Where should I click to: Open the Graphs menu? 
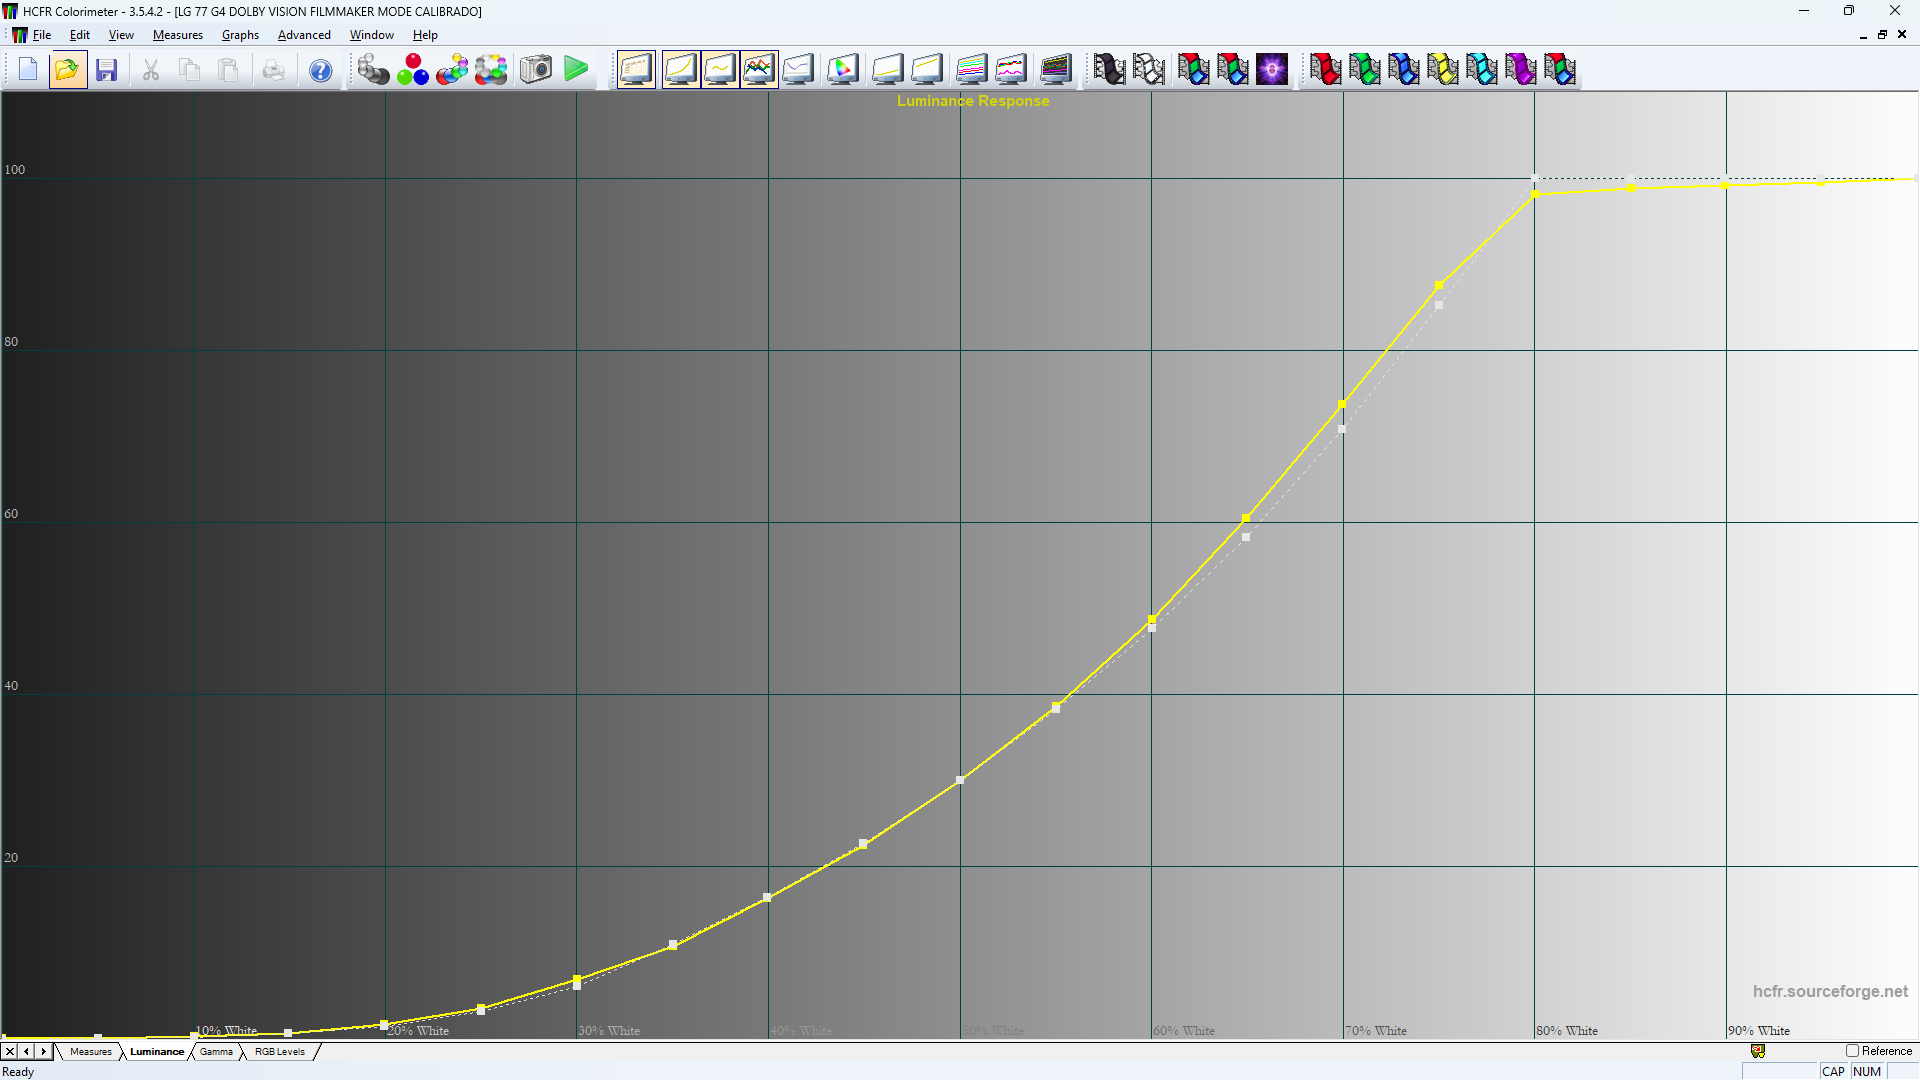240,34
